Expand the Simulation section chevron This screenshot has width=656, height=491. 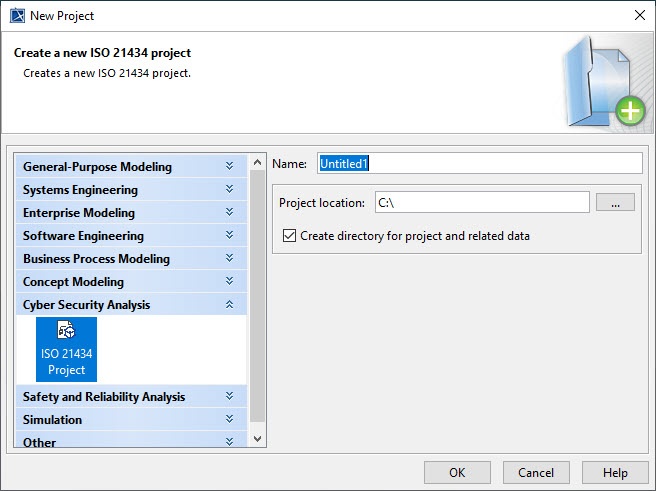pos(229,419)
